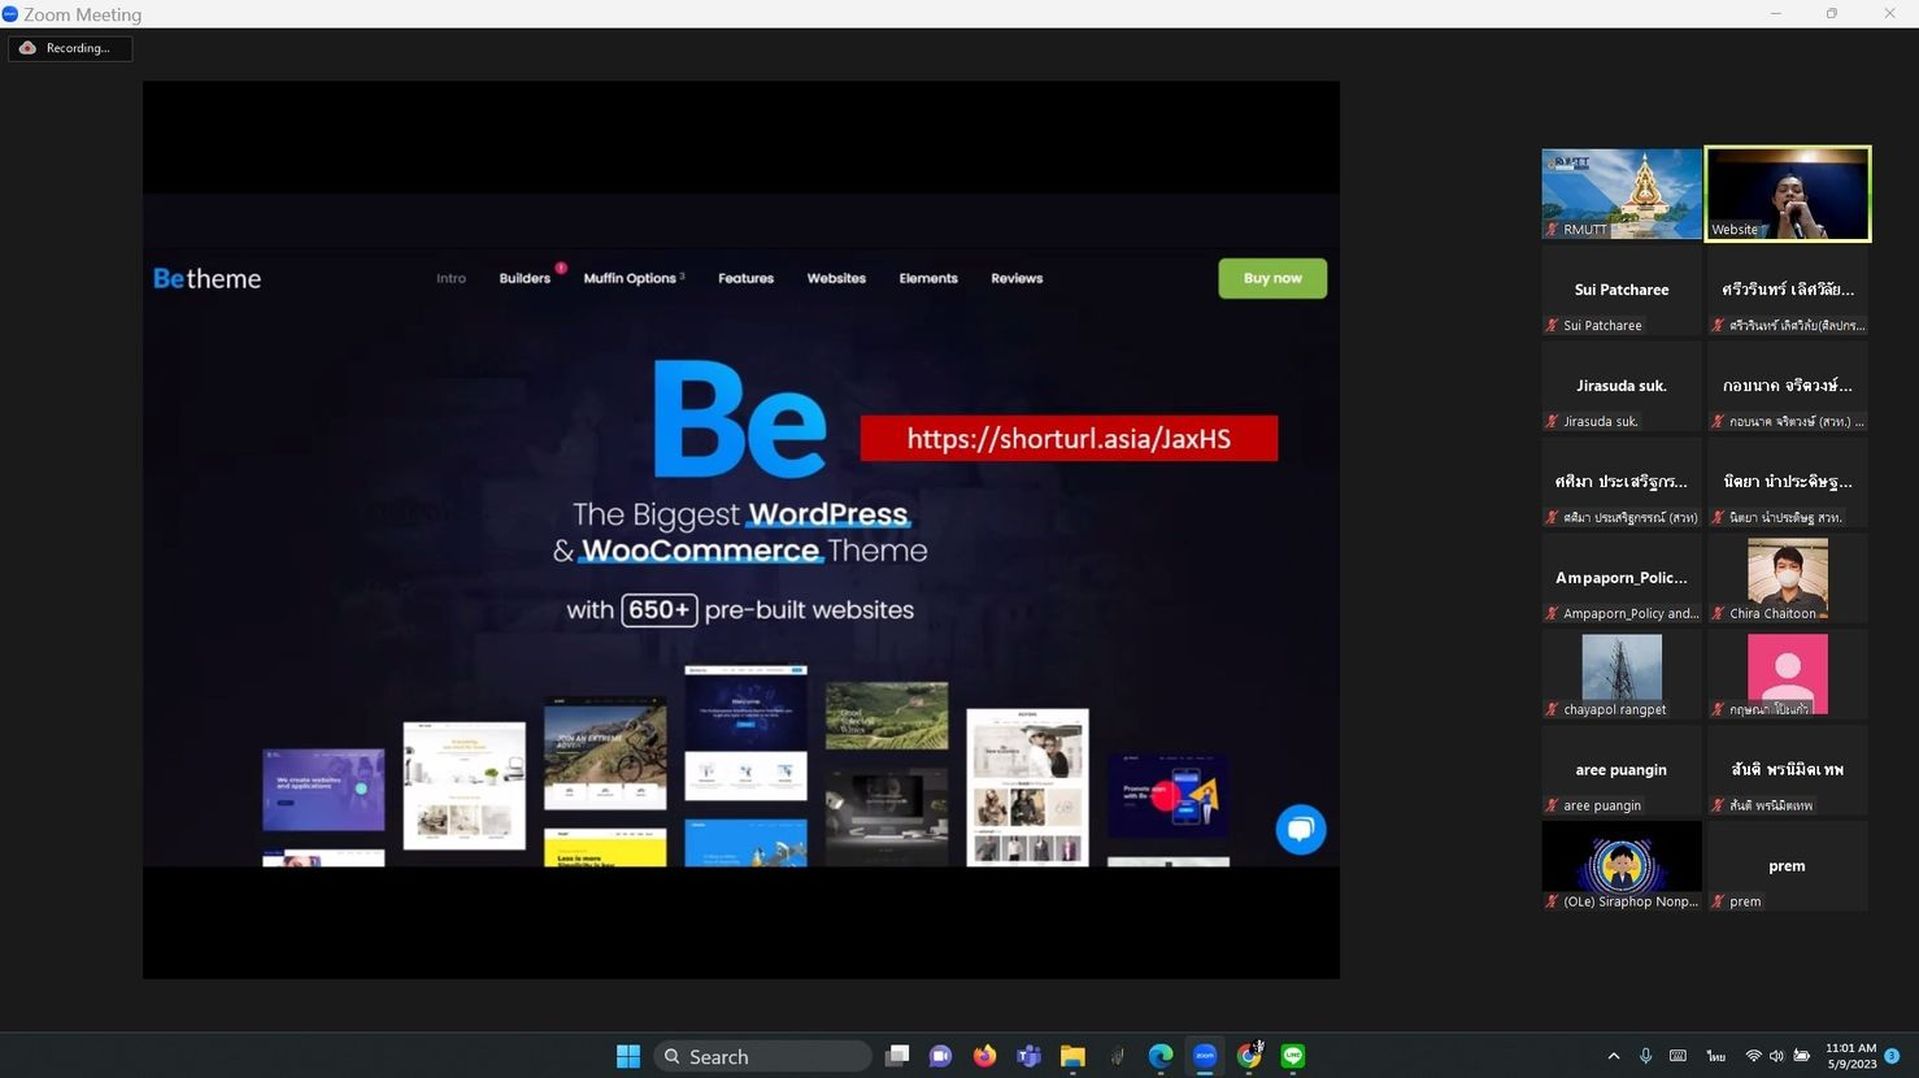Click the mountain biker website thumbnail
The image size is (1919, 1078).
click(605, 754)
